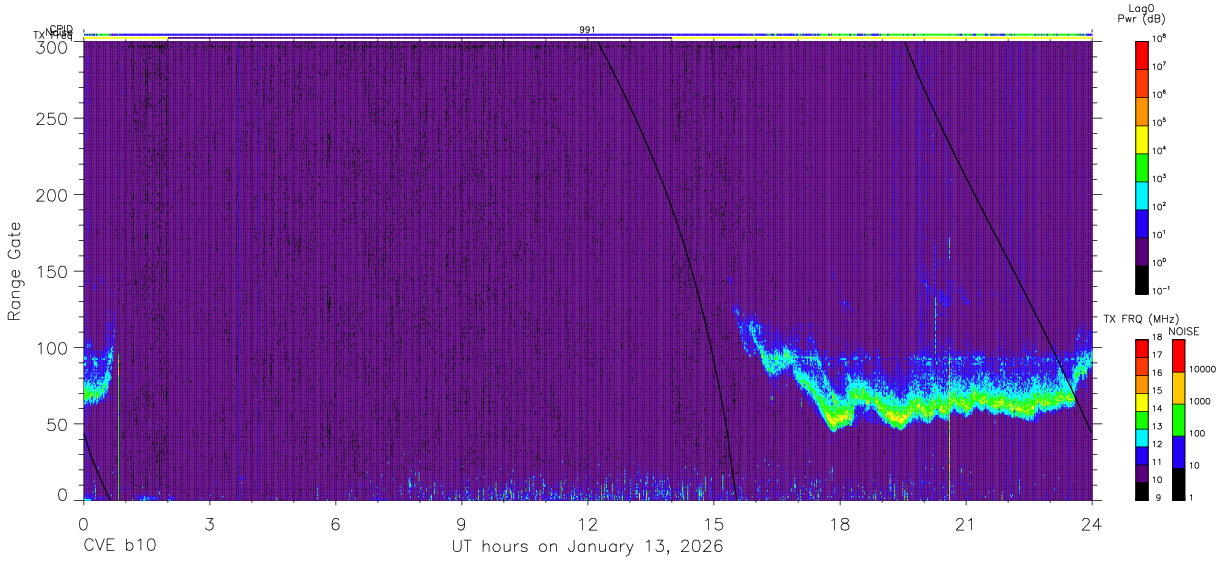Viewport: 1228px width, 567px height.
Task: Click the "50" range gate tick label
Action: pyautogui.click(x=58, y=424)
